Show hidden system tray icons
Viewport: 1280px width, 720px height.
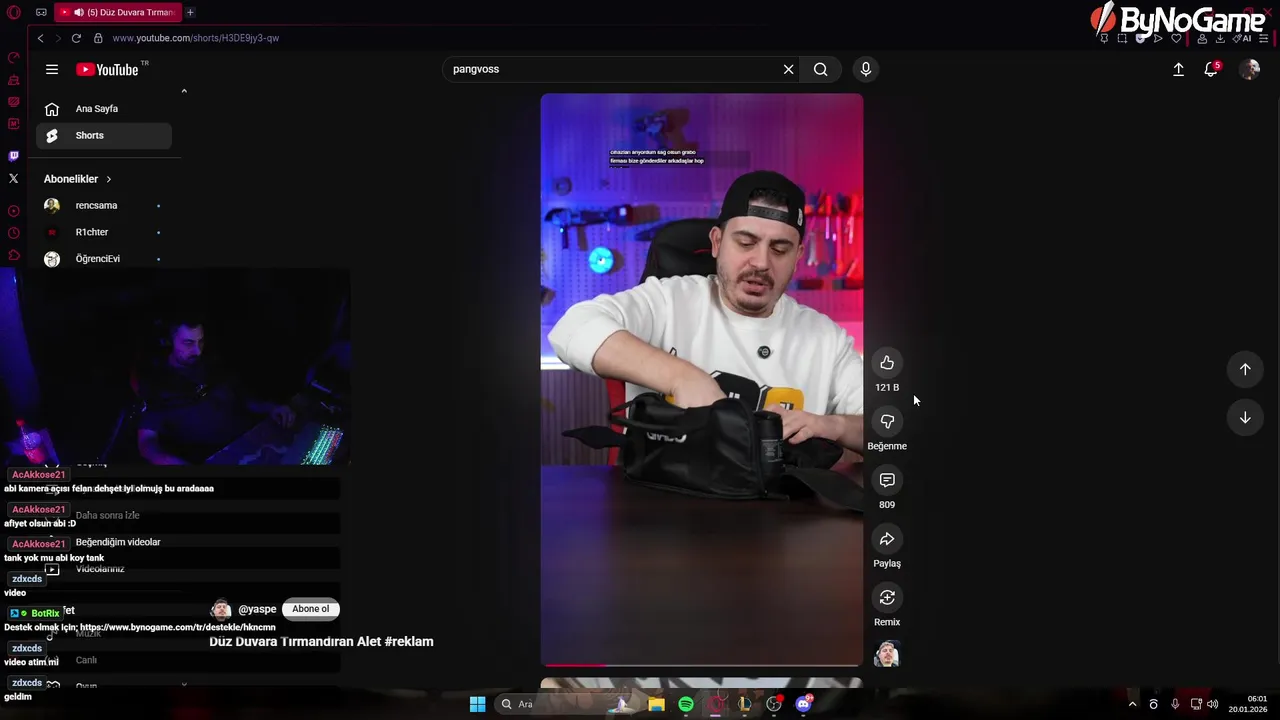click(x=1132, y=704)
